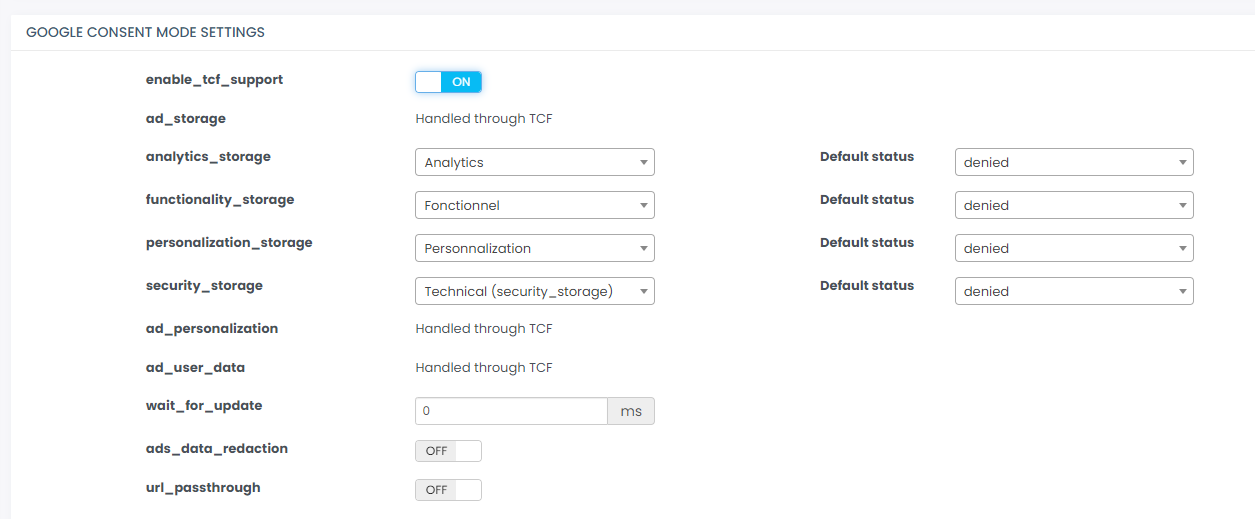Open security_storage default status dropdown
This screenshot has height=519, width=1255.
point(1074,291)
